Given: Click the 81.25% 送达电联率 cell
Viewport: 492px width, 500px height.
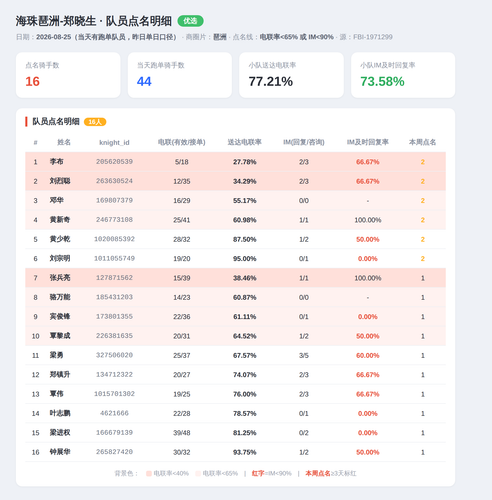Looking at the screenshot, I should [245, 433].
